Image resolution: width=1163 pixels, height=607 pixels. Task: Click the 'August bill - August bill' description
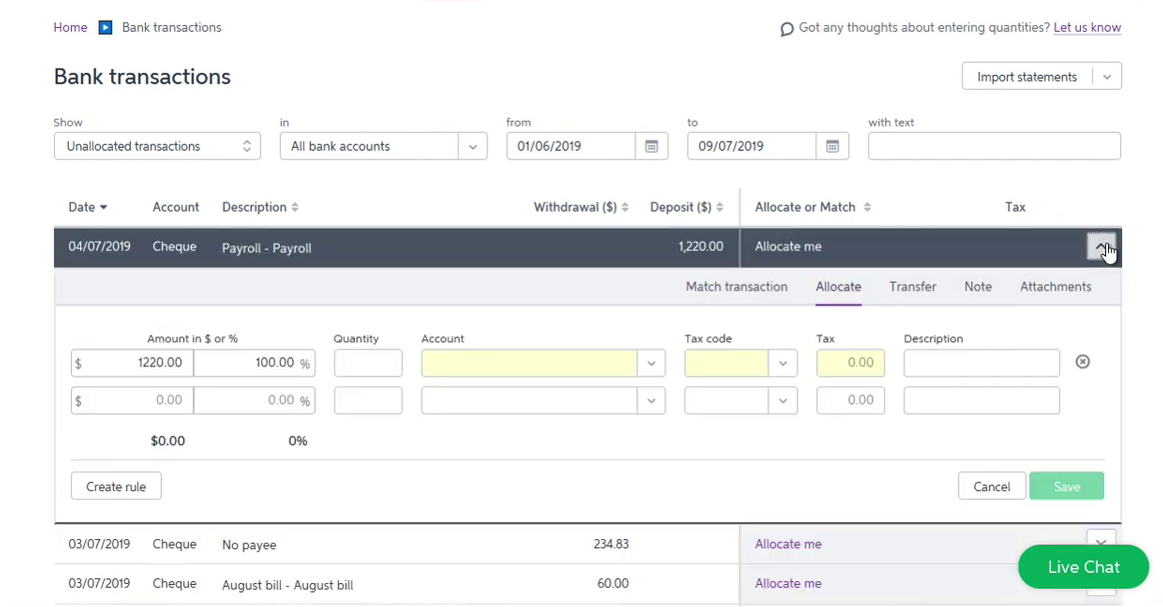288,585
